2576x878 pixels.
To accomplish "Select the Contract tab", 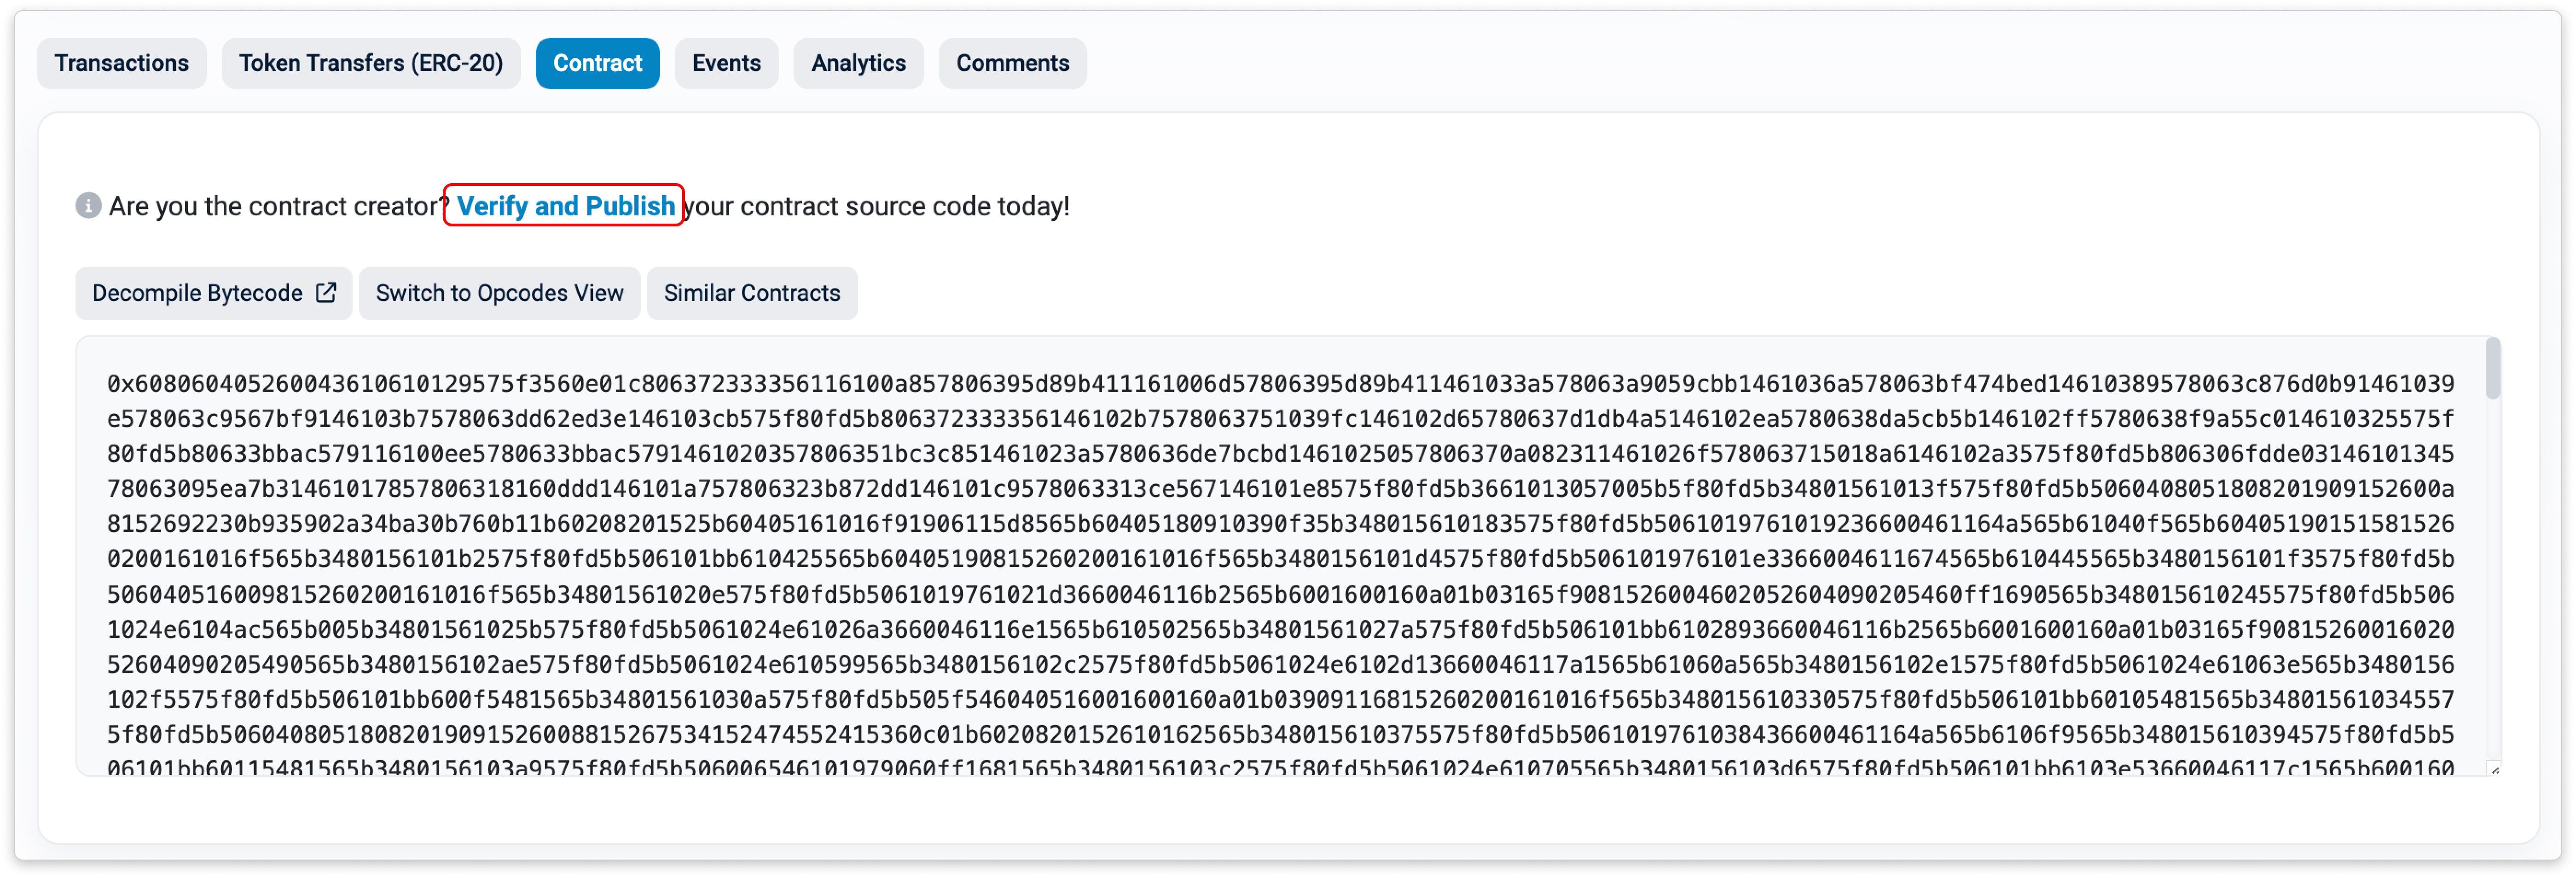I will 597,63.
